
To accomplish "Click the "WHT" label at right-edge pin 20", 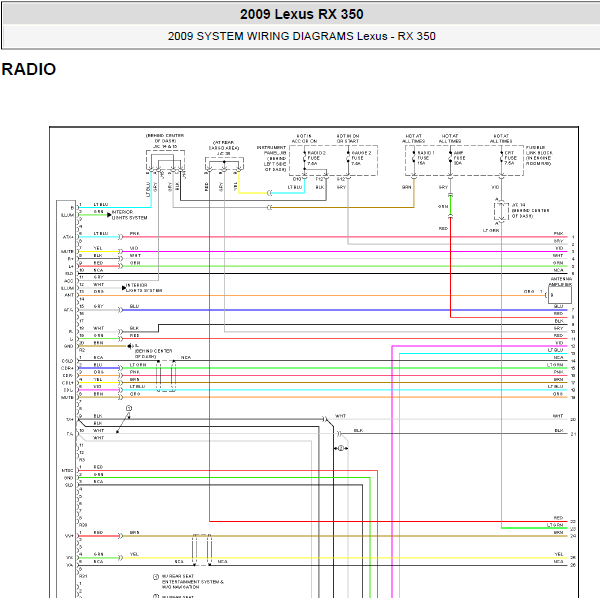I will [x=558, y=416].
